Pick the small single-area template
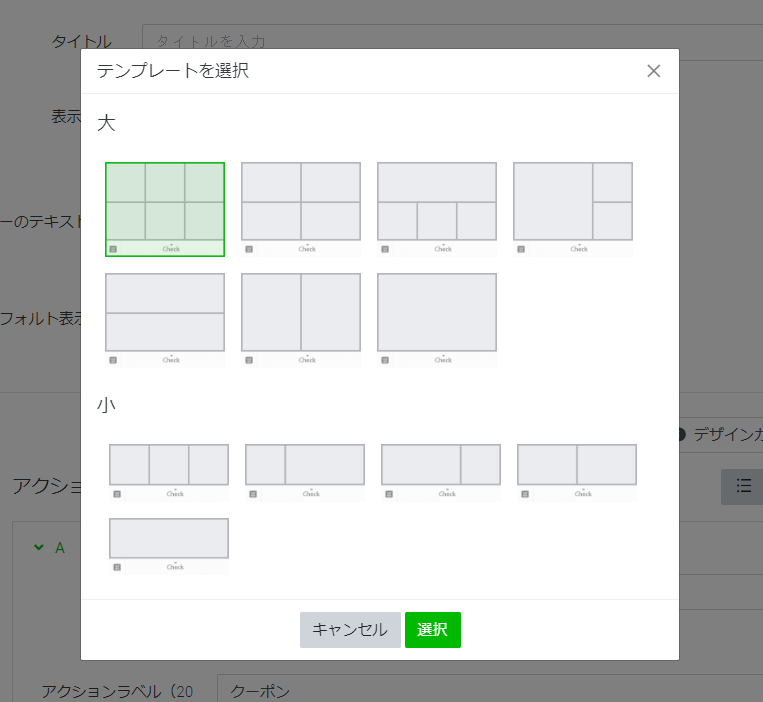This screenshot has height=702, width=763. coord(169,545)
